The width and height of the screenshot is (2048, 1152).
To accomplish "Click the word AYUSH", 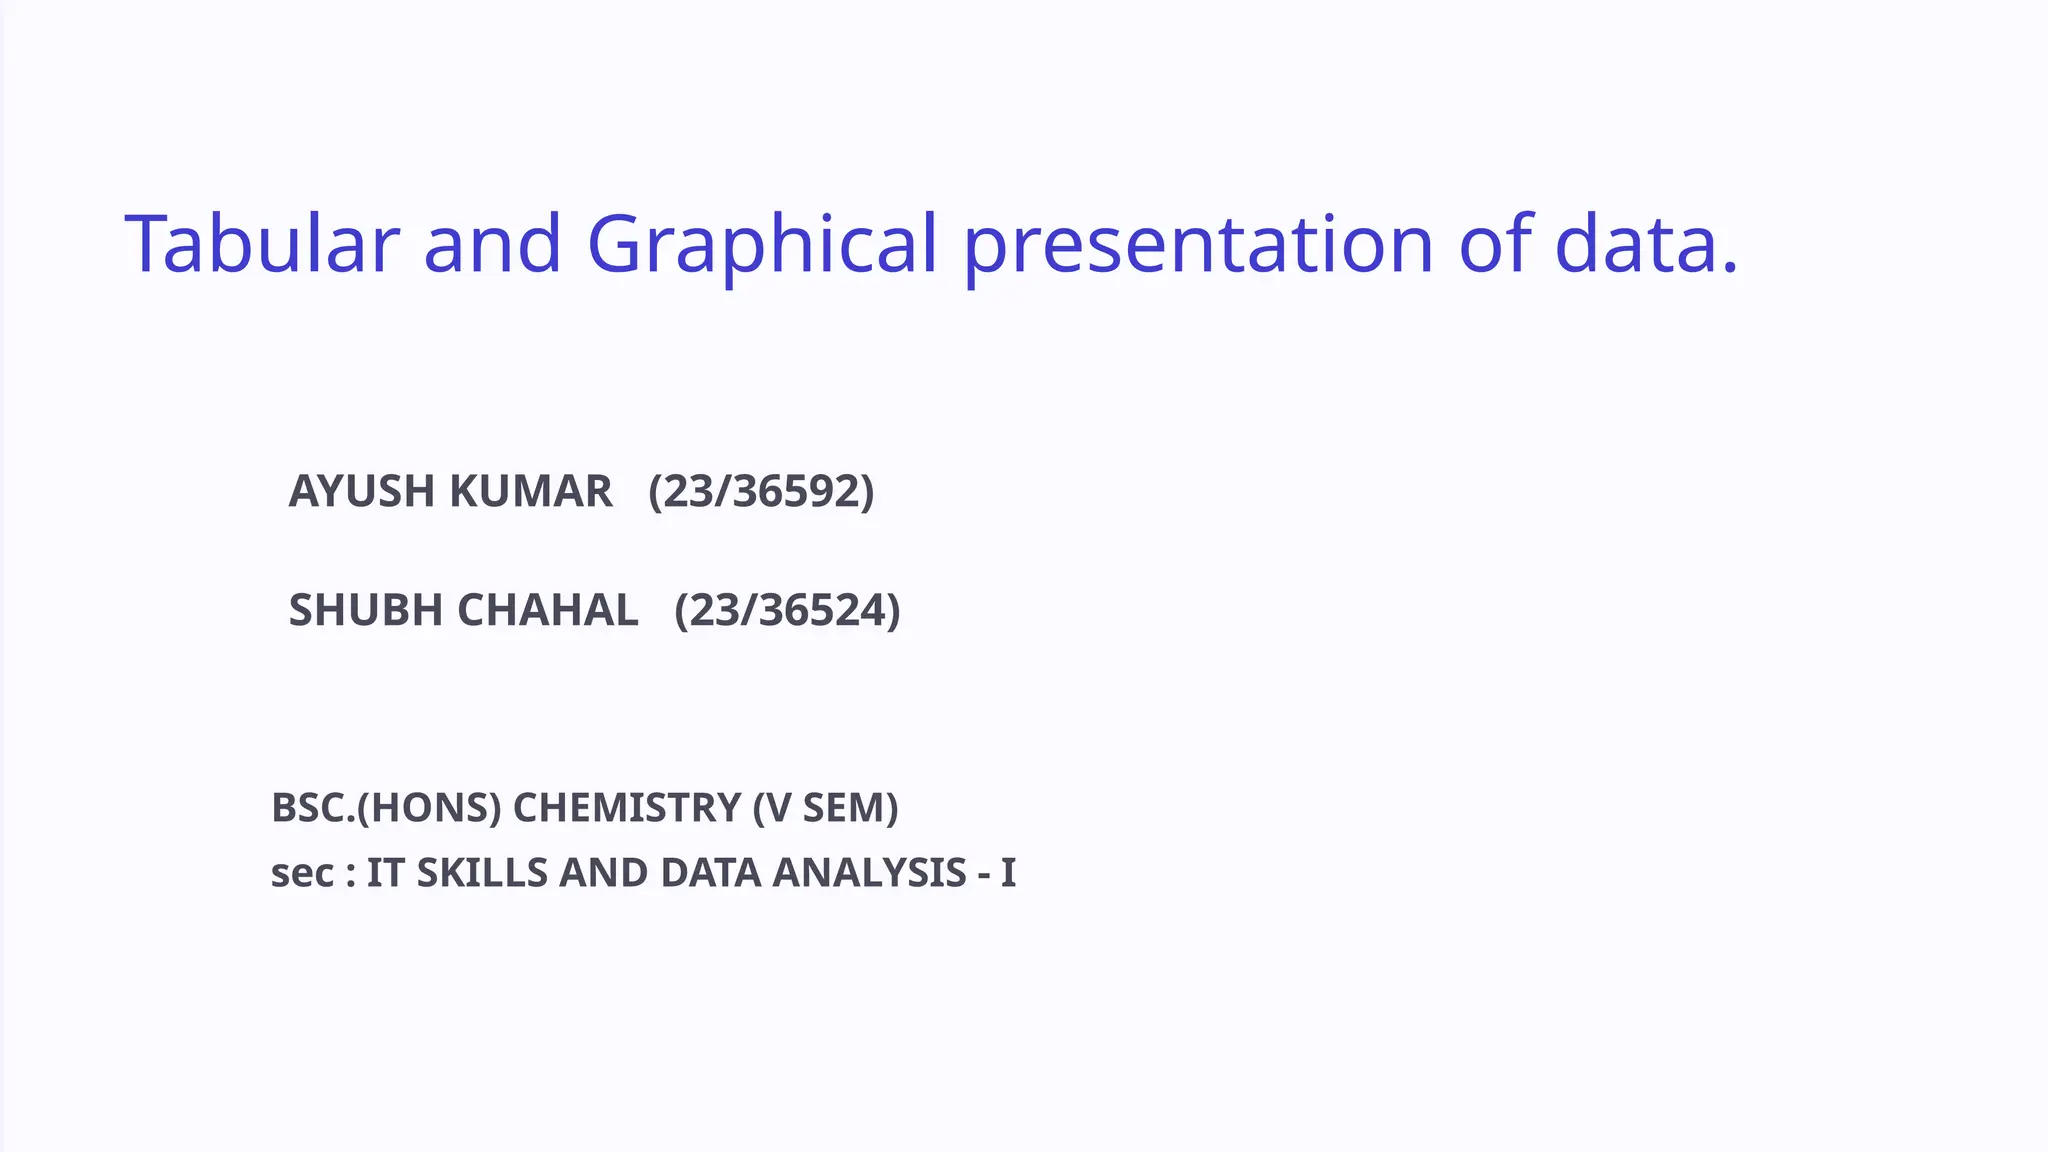I will pyautogui.click(x=361, y=491).
